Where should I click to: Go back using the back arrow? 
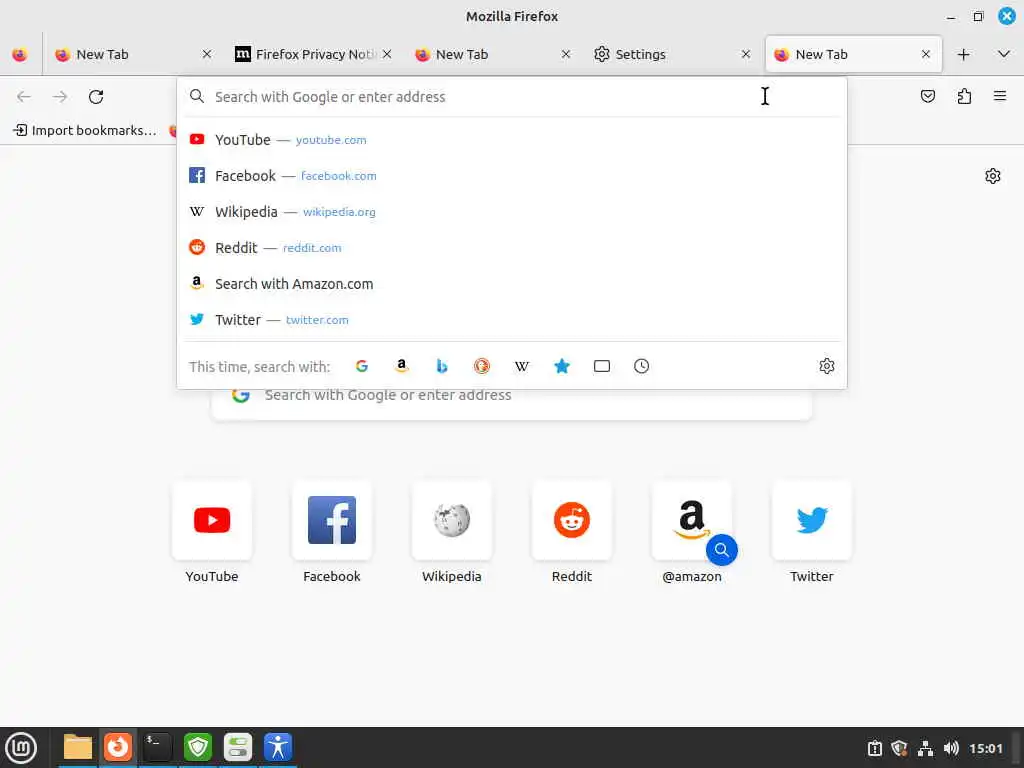point(24,97)
